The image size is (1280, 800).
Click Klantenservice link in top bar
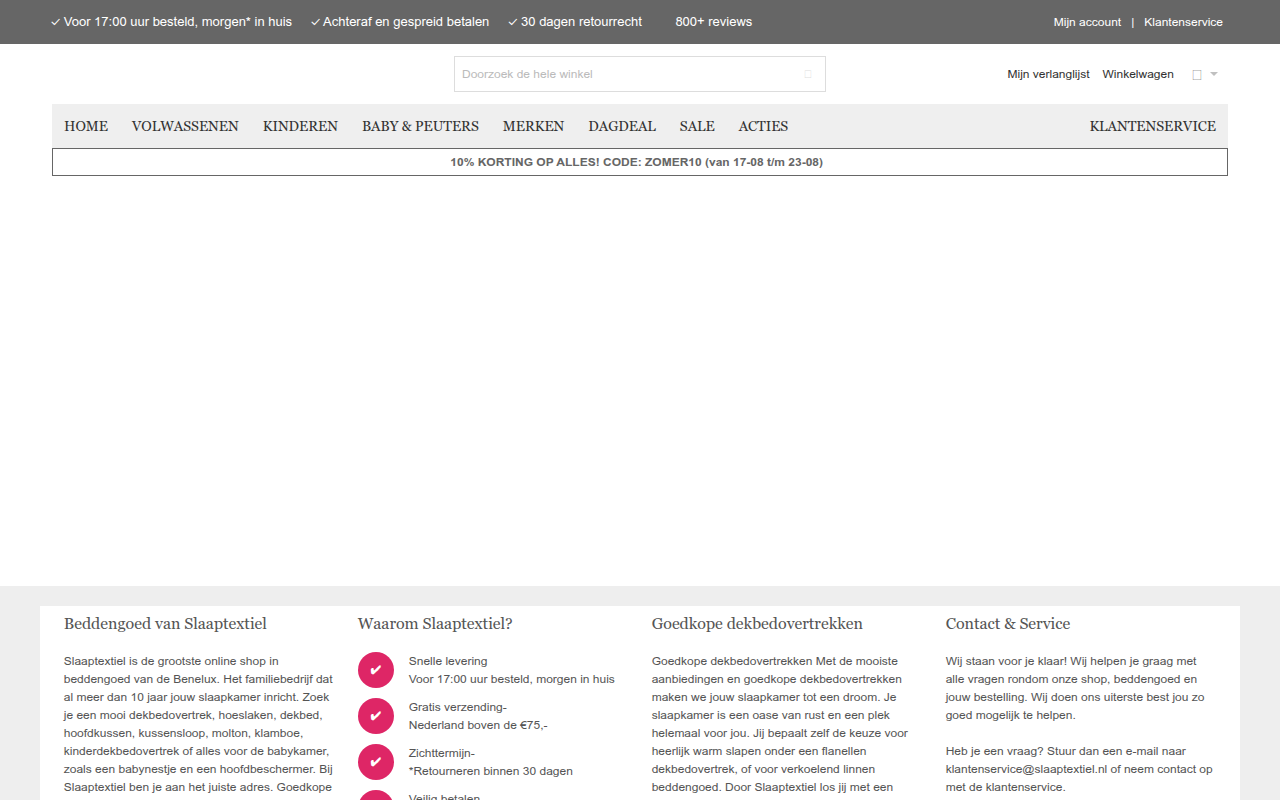[x=1183, y=22]
